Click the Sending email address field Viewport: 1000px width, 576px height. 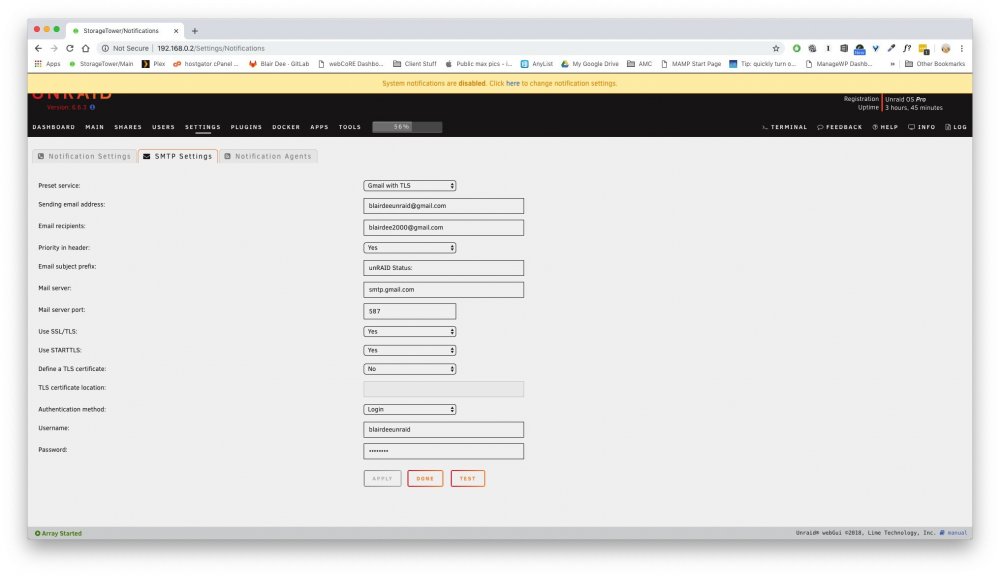coord(443,206)
